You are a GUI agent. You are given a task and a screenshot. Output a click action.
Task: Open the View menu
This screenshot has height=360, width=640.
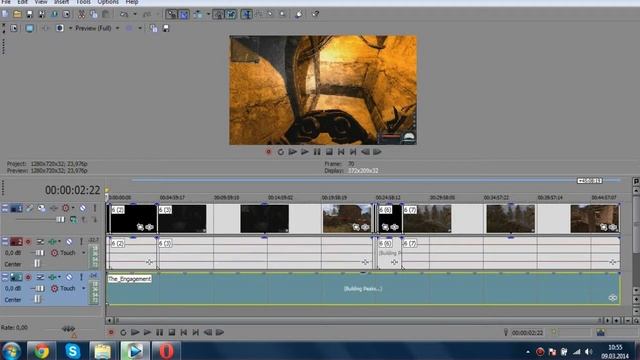click(41, 2)
